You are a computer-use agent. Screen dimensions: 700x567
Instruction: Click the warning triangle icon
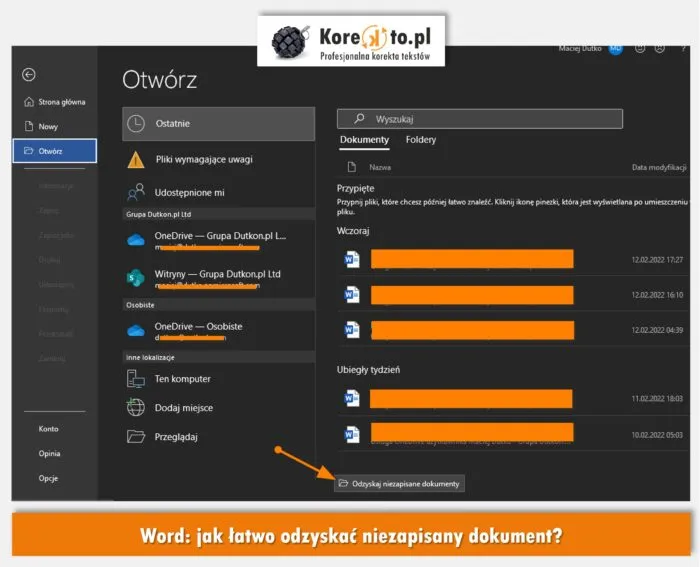click(136, 160)
